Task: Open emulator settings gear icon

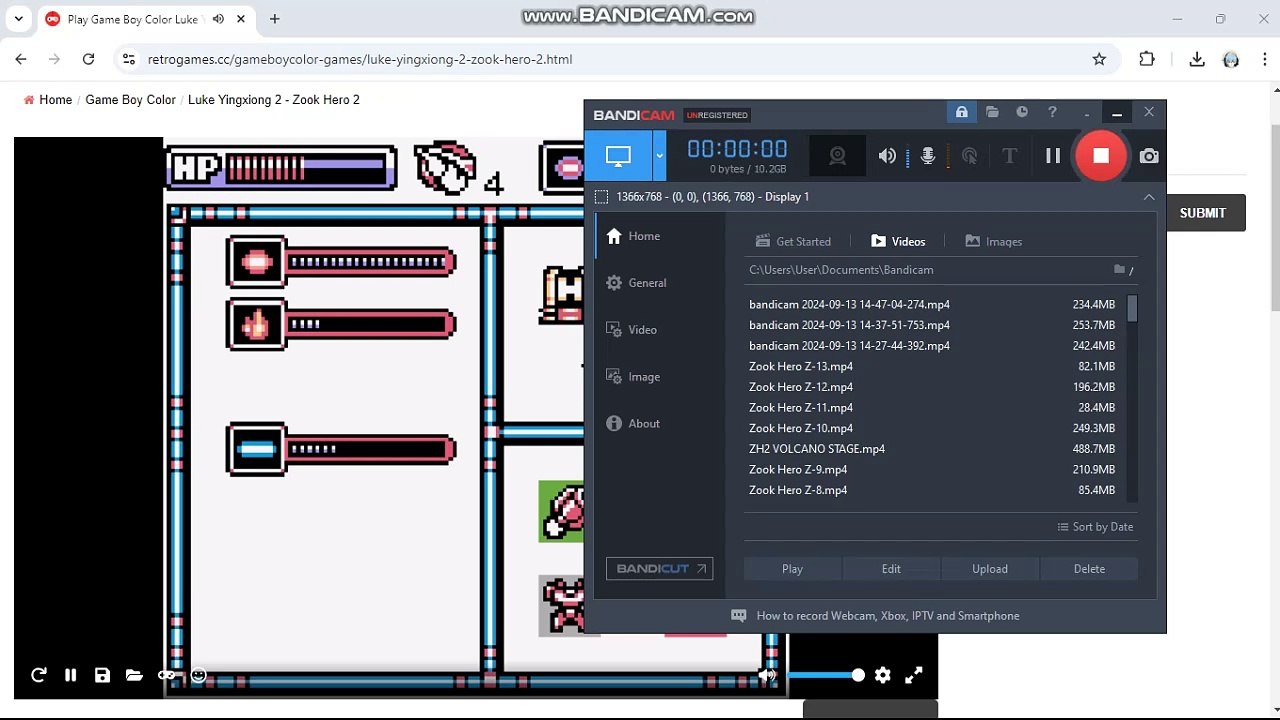Action: pyautogui.click(x=882, y=675)
